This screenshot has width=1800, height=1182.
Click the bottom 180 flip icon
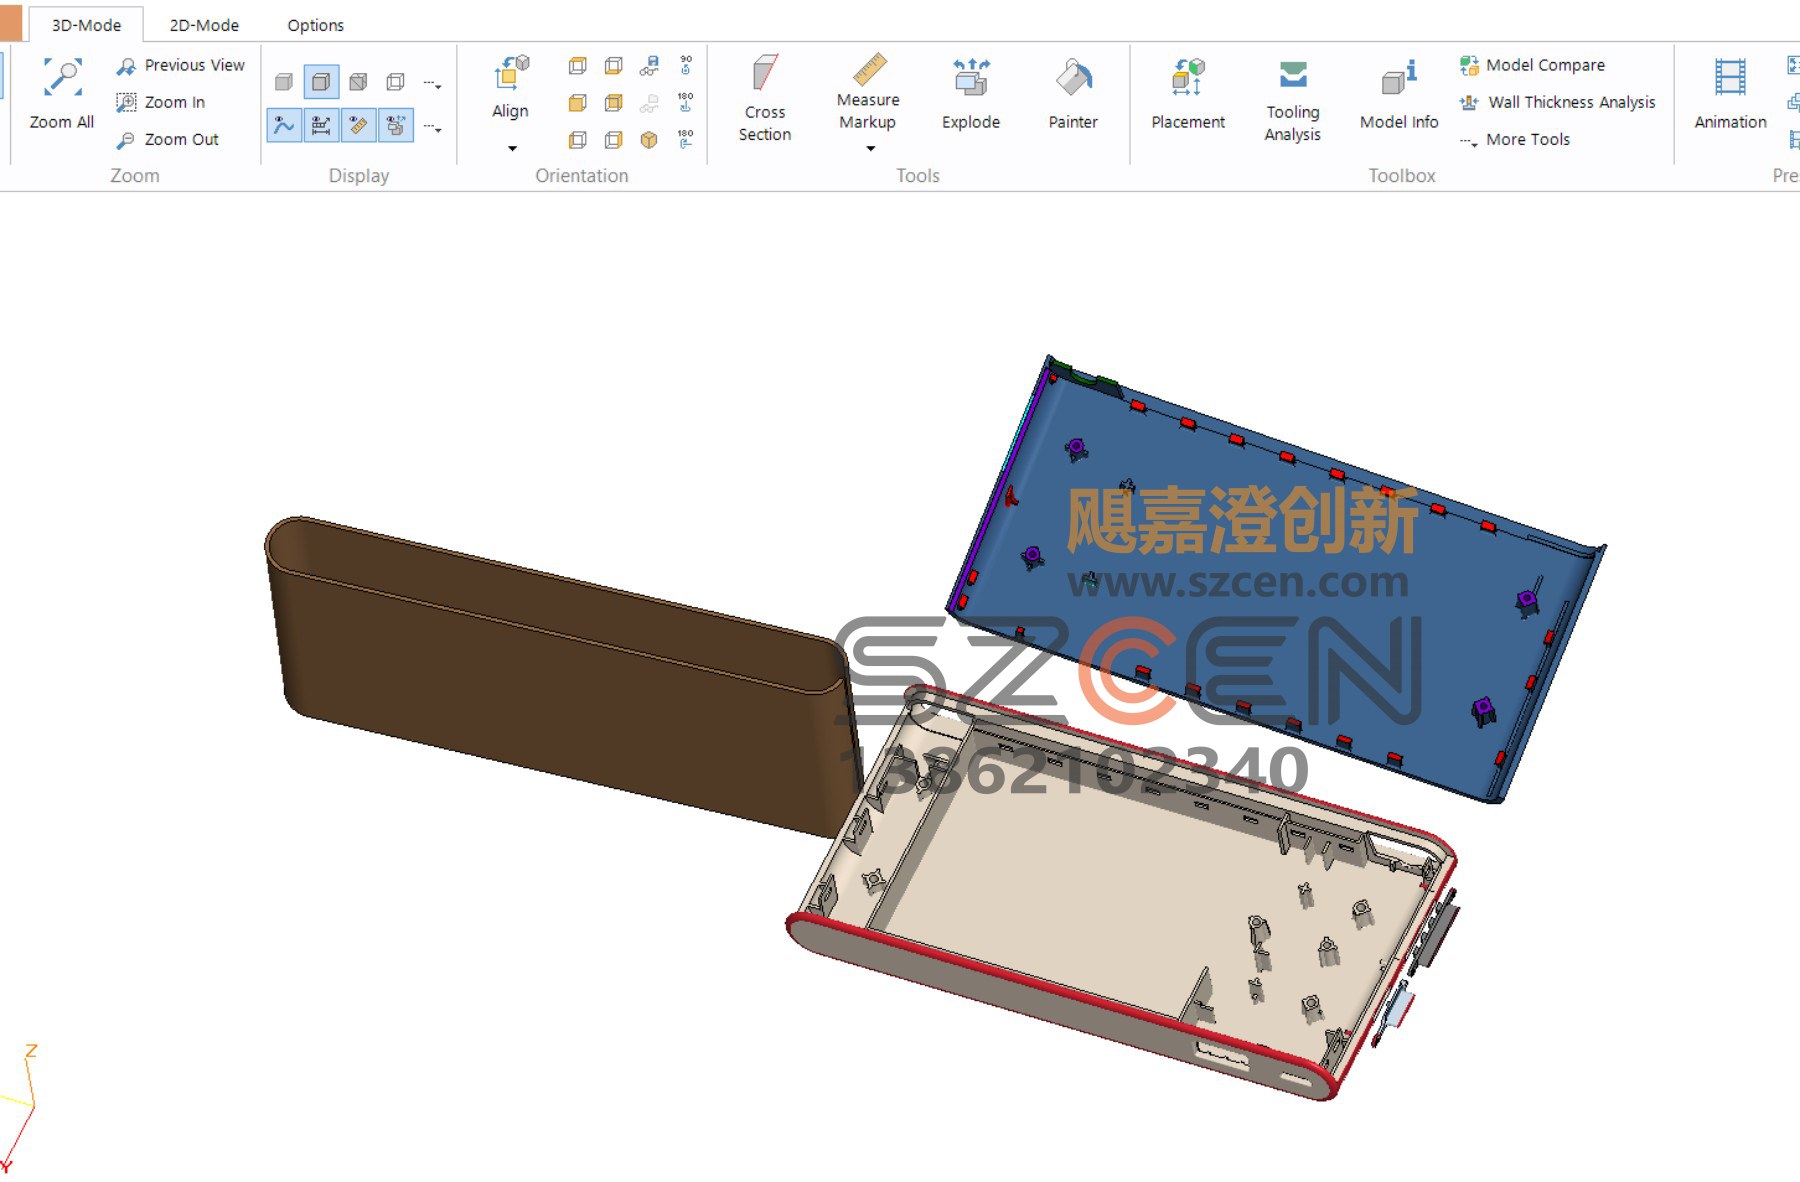pyautogui.click(x=685, y=139)
